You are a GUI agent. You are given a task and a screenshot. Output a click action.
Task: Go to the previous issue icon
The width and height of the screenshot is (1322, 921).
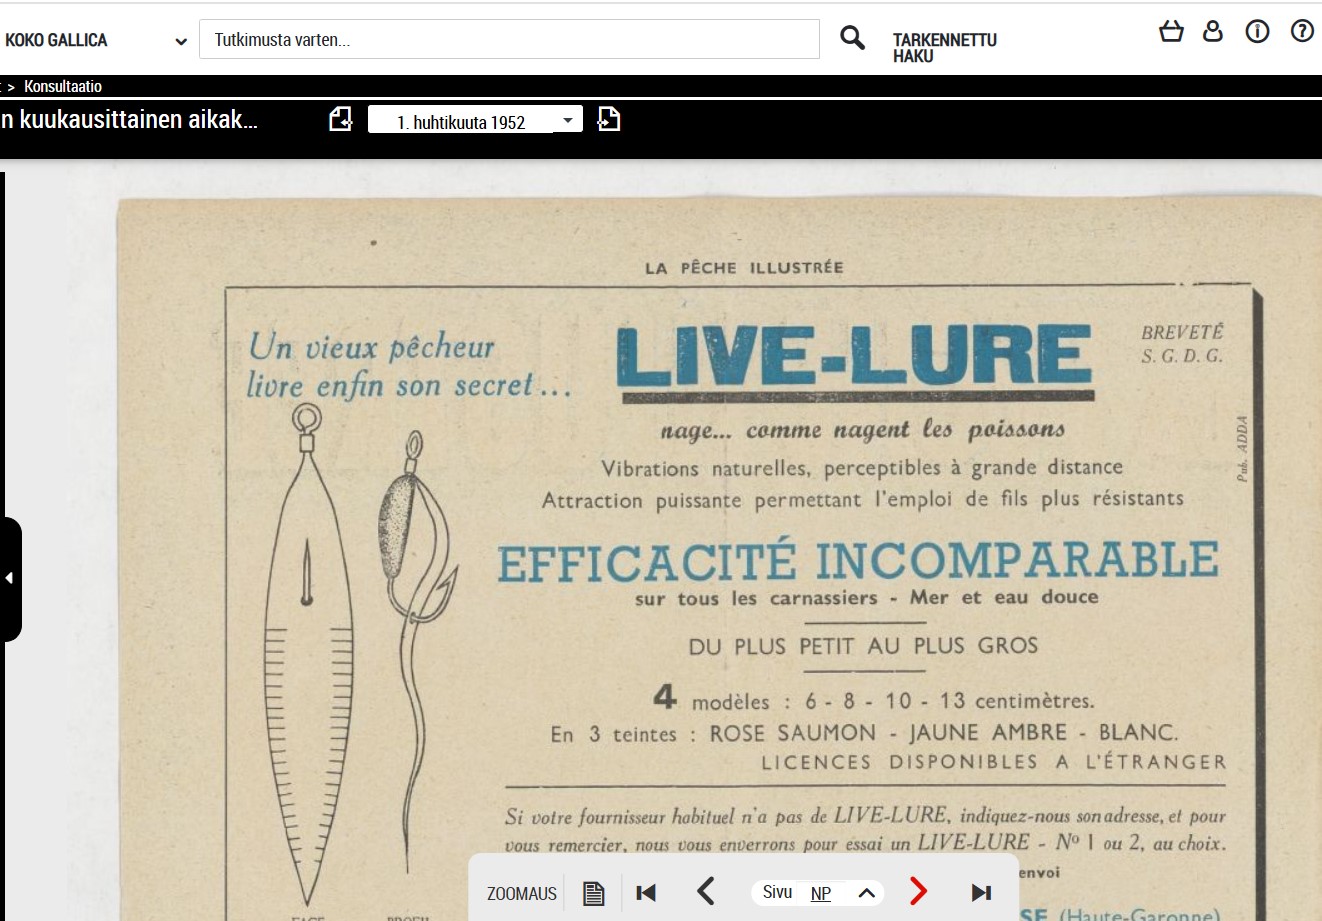(x=341, y=120)
